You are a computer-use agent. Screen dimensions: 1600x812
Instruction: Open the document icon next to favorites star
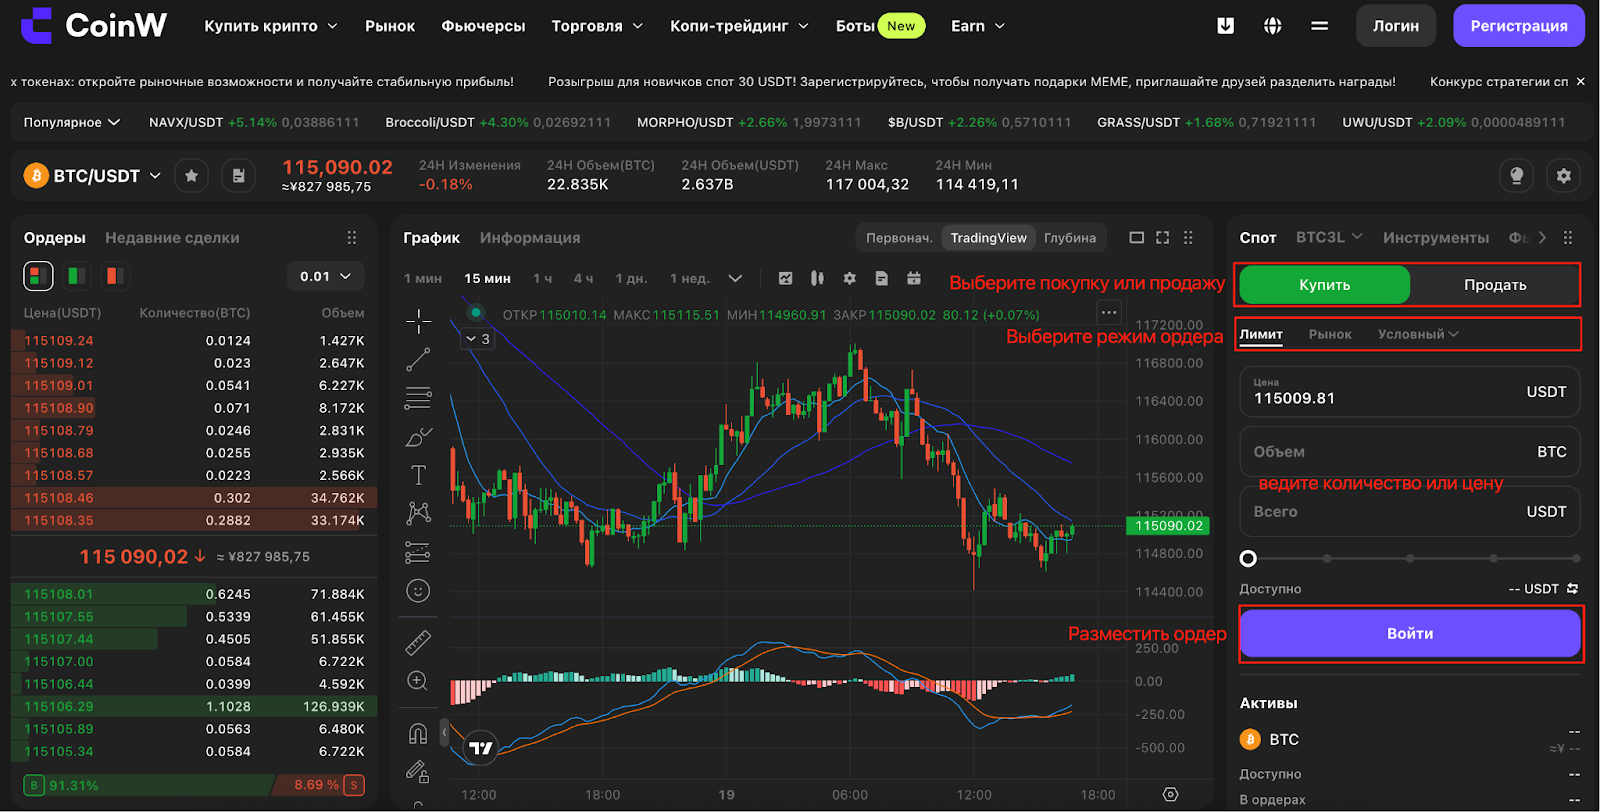tap(238, 176)
